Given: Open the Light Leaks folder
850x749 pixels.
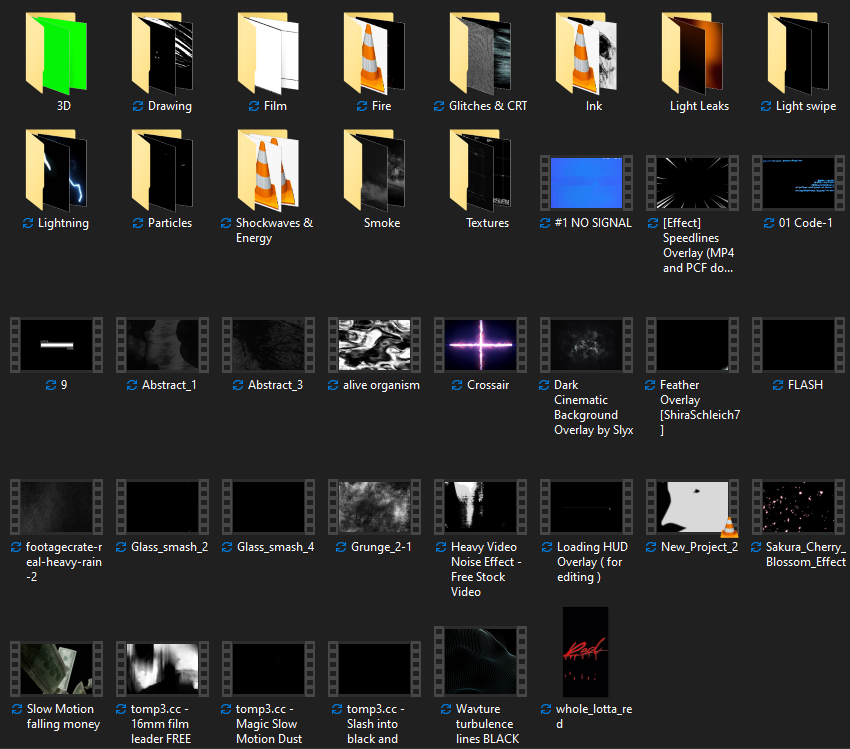Looking at the screenshot, I should click(x=692, y=53).
